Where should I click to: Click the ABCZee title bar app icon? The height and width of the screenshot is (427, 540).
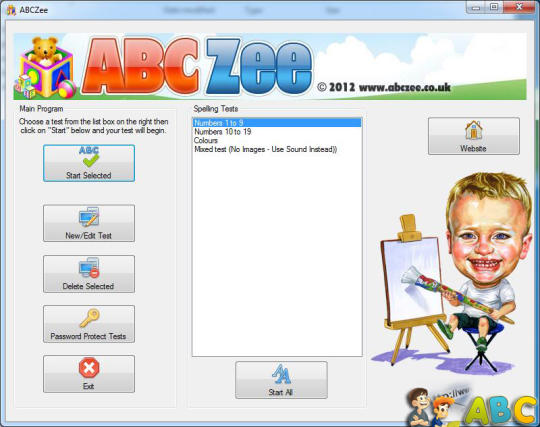point(11,10)
